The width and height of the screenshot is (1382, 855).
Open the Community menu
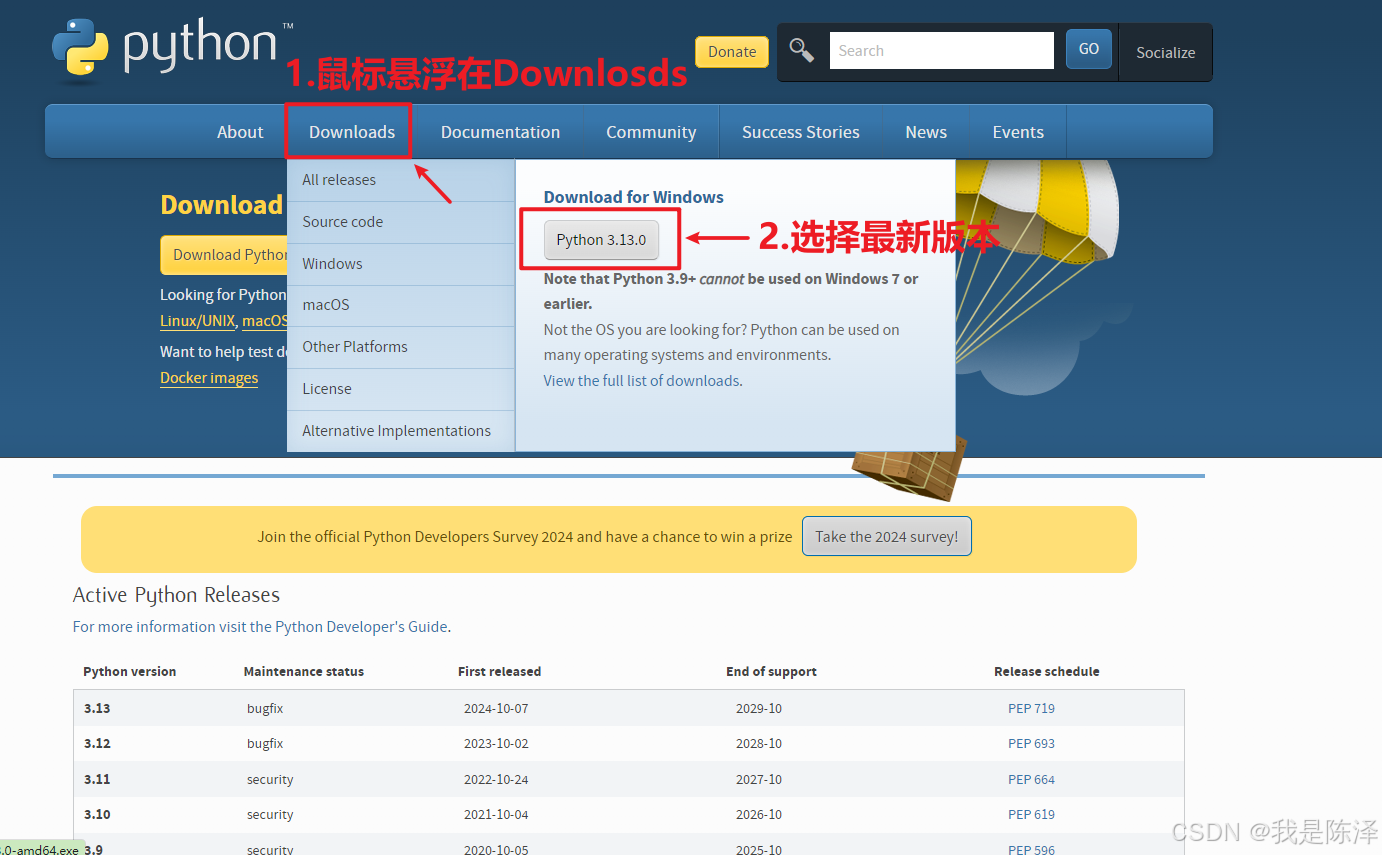[x=651, y=132]
